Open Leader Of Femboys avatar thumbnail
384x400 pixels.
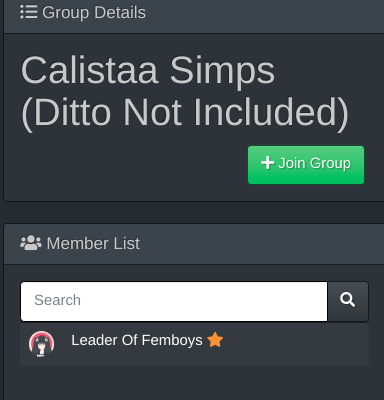(41, 344)
